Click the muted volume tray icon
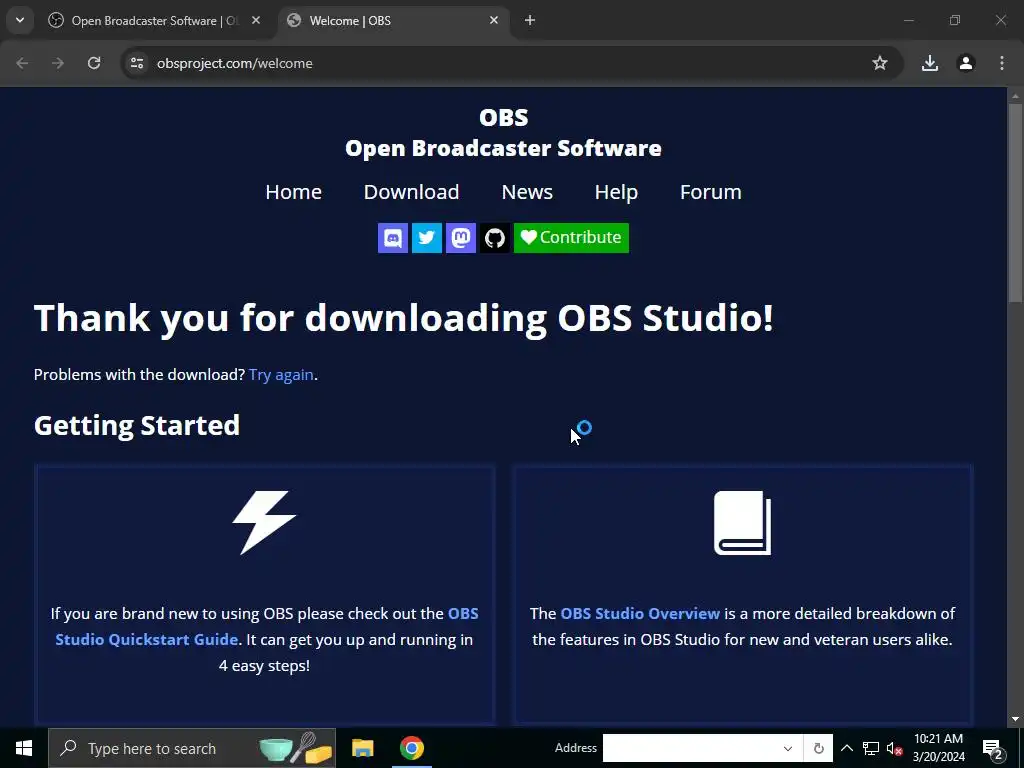 coord(894,748)
